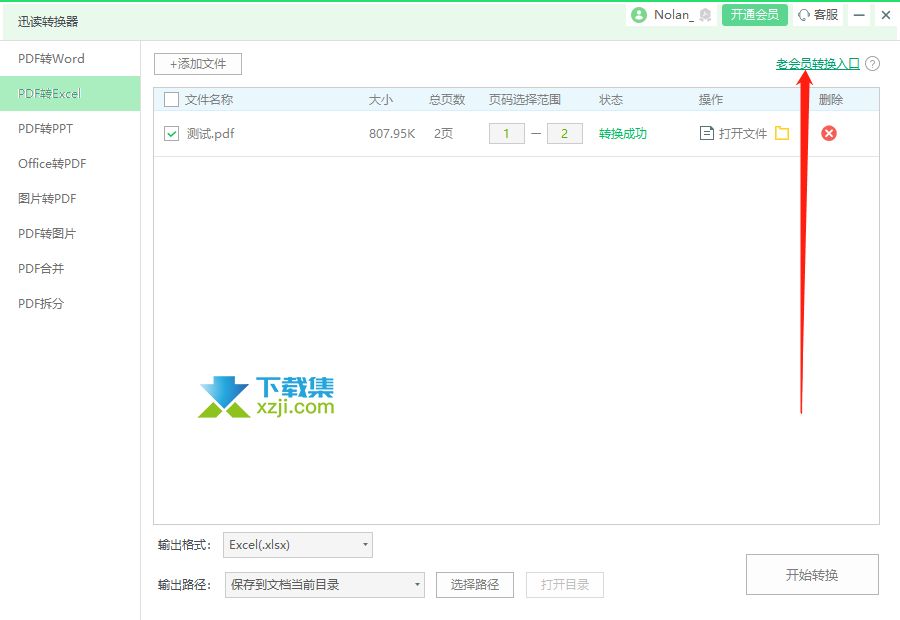This screenshot has height=620, width=900.
Task: Expand the 输出格式 Excel(.xlsx) dropdown
Action: 298,545
